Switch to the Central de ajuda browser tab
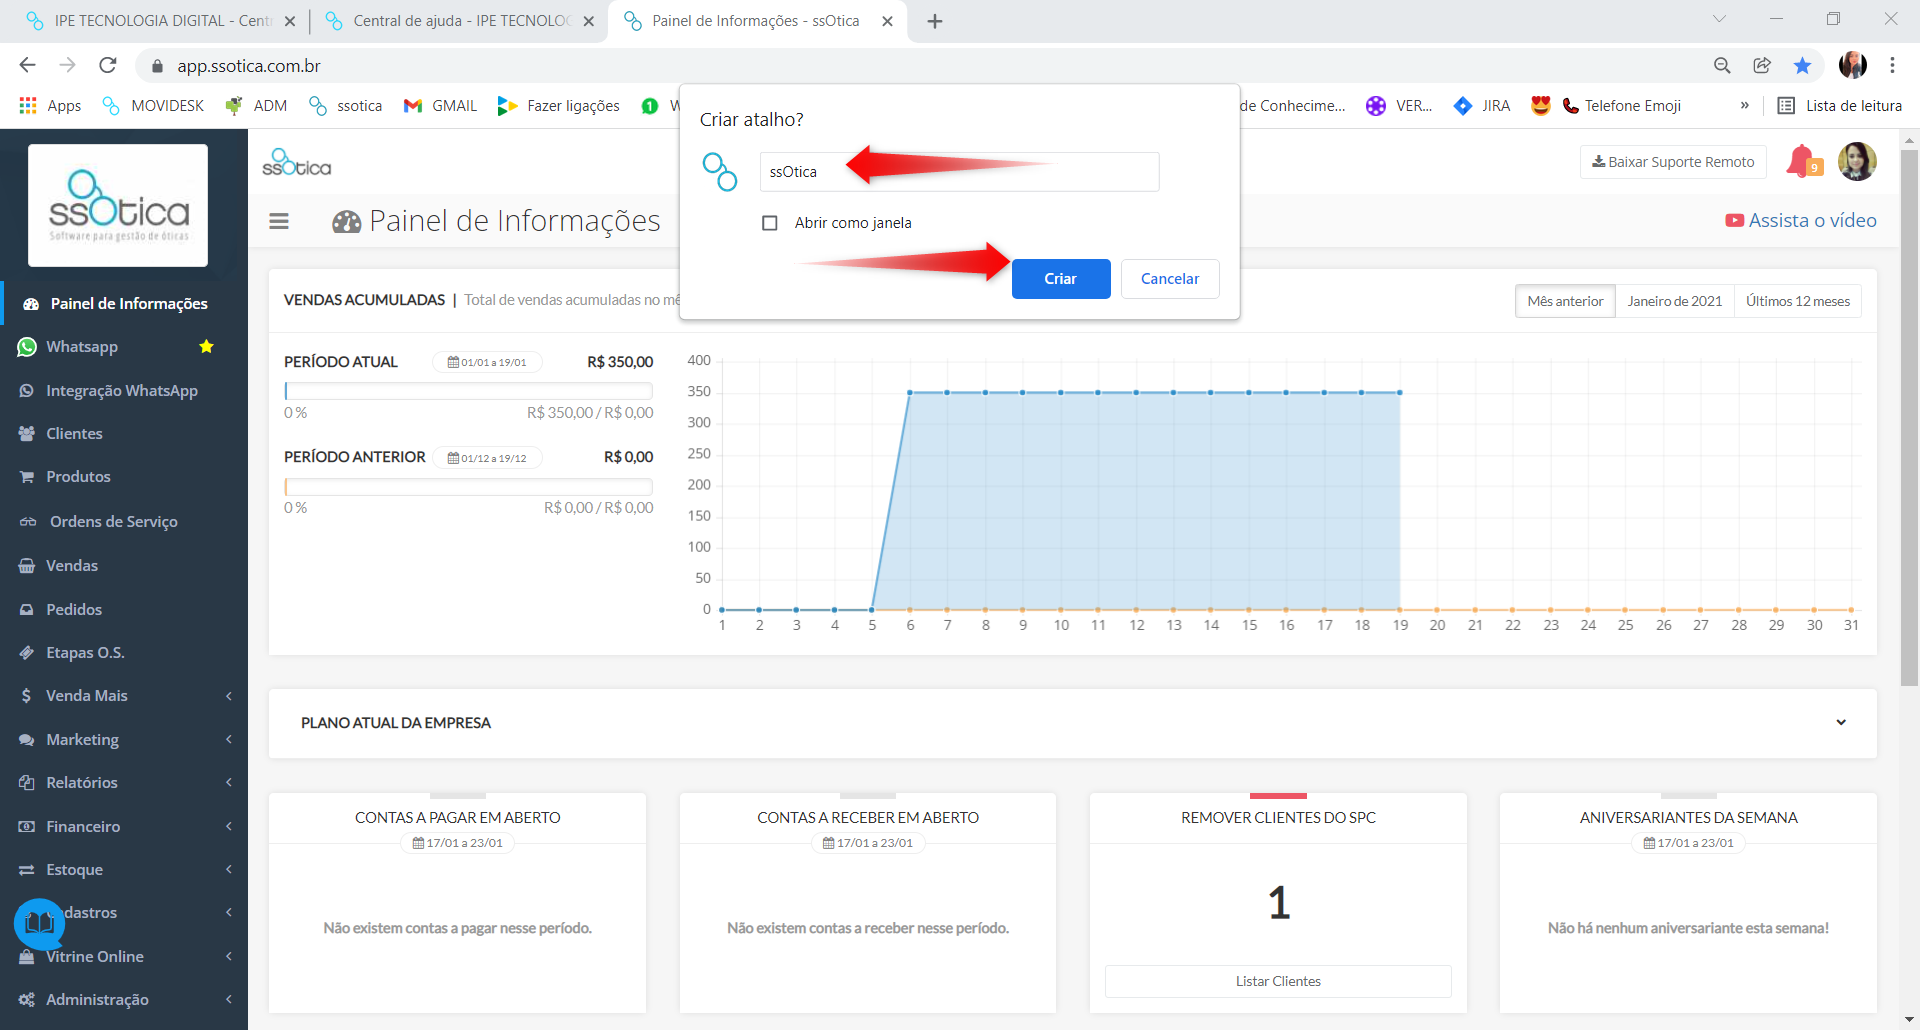1920x1030 pixels. 459,21
